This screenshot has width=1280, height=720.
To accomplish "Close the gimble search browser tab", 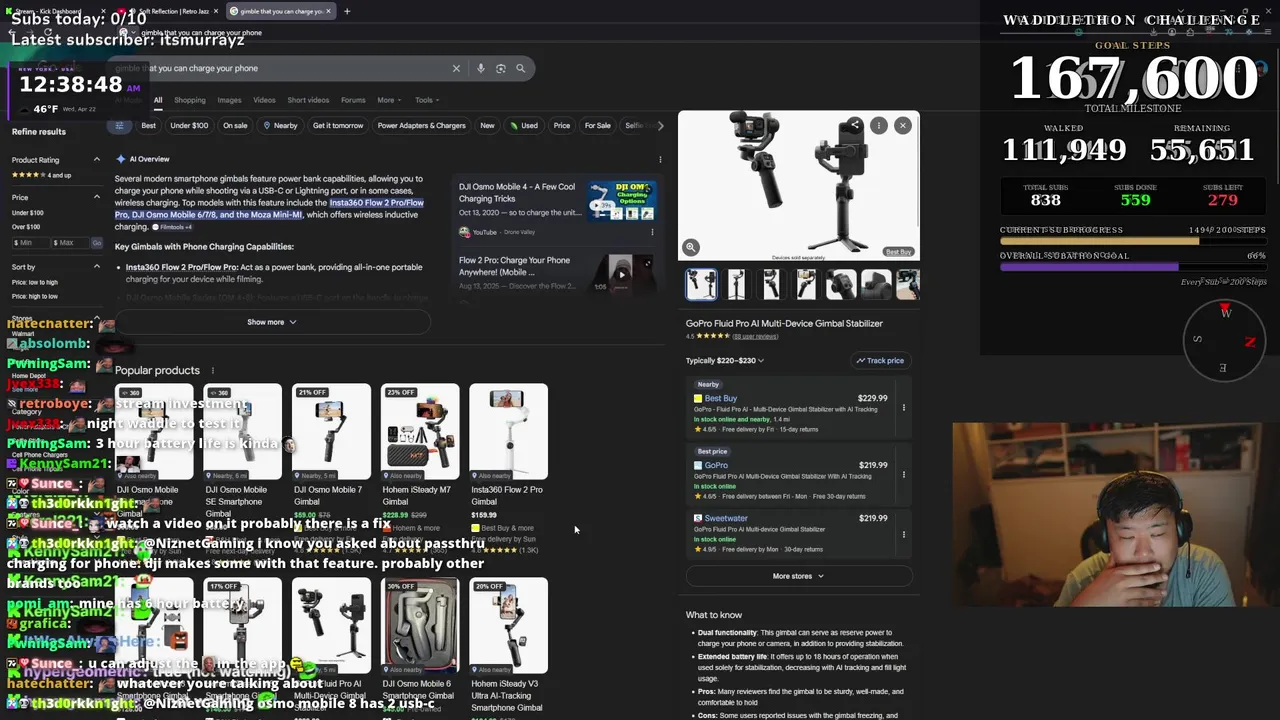I will click(x=328, y=11).
